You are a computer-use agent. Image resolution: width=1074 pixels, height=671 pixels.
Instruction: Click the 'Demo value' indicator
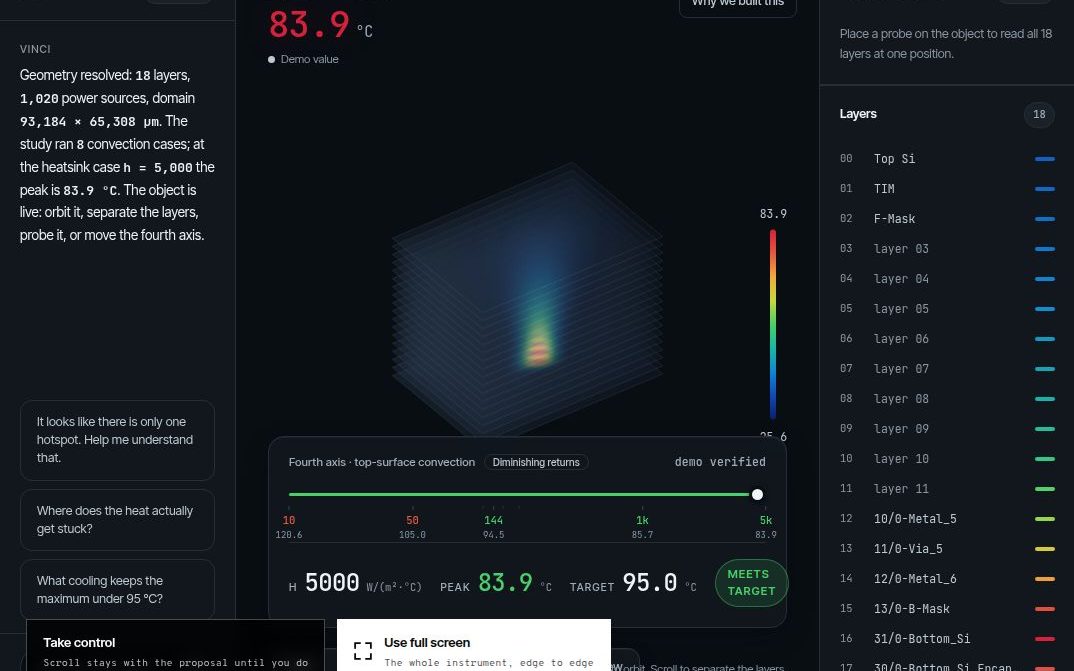click(303, 60)
